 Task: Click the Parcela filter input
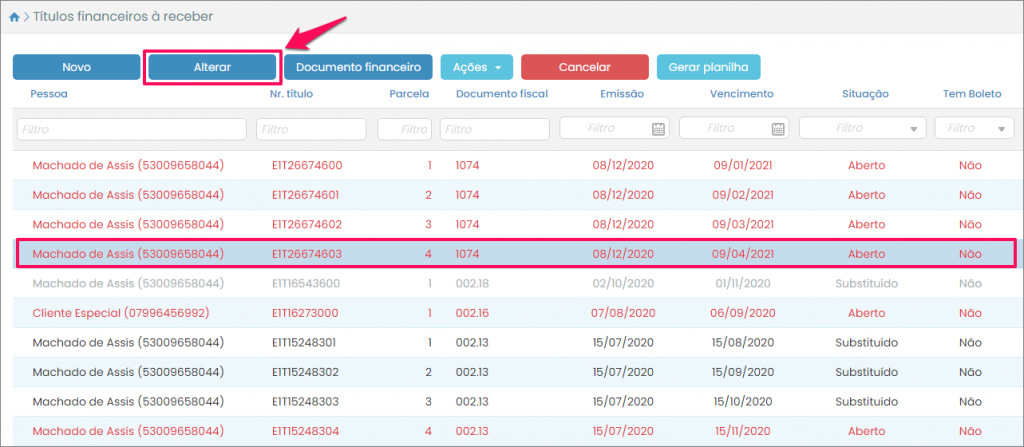pyautogui.click(x=404, y=129)
